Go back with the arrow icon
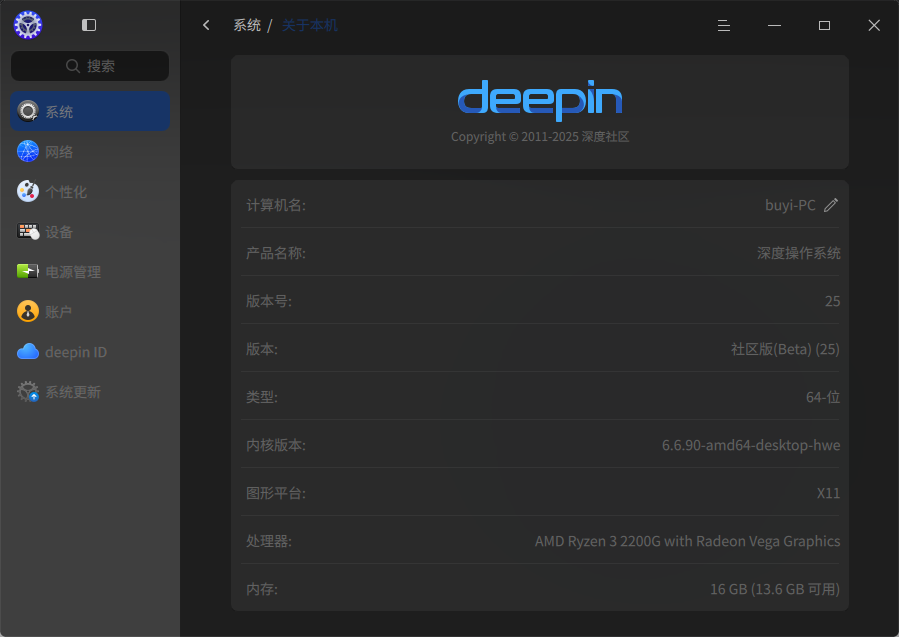This screenshot has width=899, height=637. pyautogui.click(x=206, y=25)
